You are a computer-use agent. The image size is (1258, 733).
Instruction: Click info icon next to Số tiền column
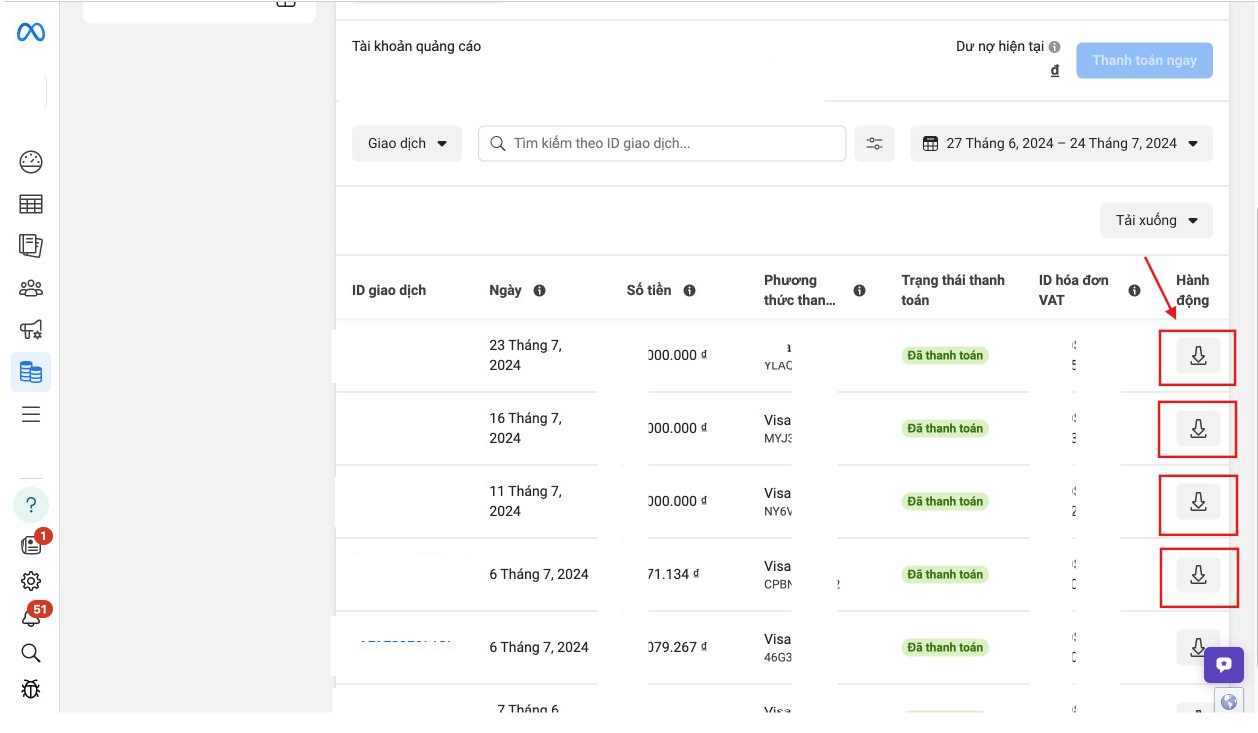pyautogui.click(x=690, y=291)
